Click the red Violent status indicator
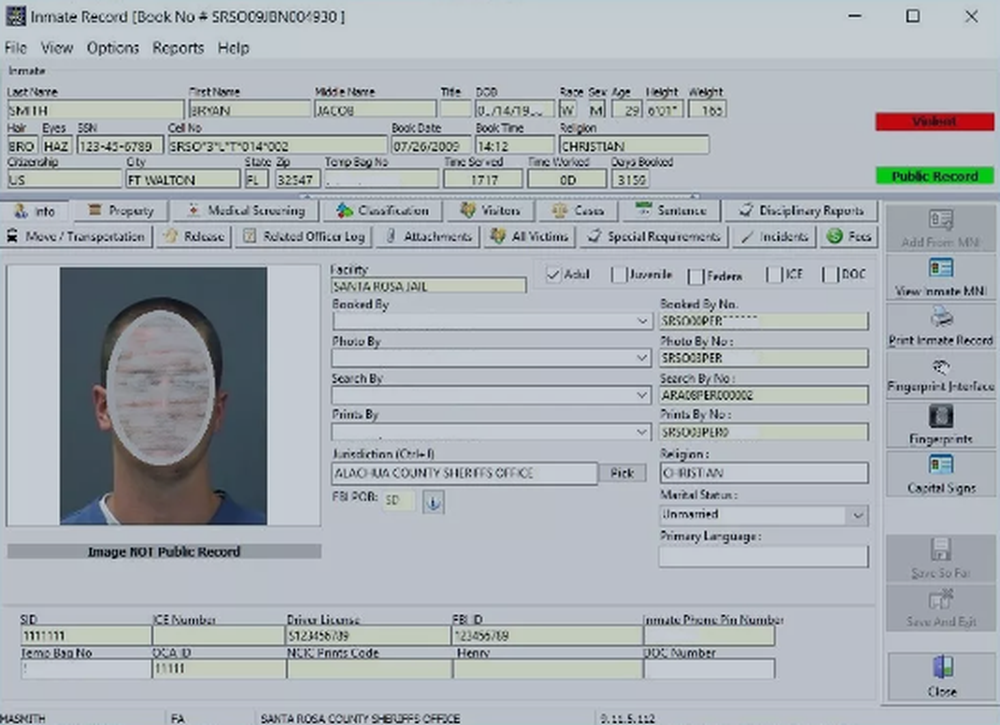Image resolution: width=1000 pixels, height=725 pixels. click(x=934, y=122)
